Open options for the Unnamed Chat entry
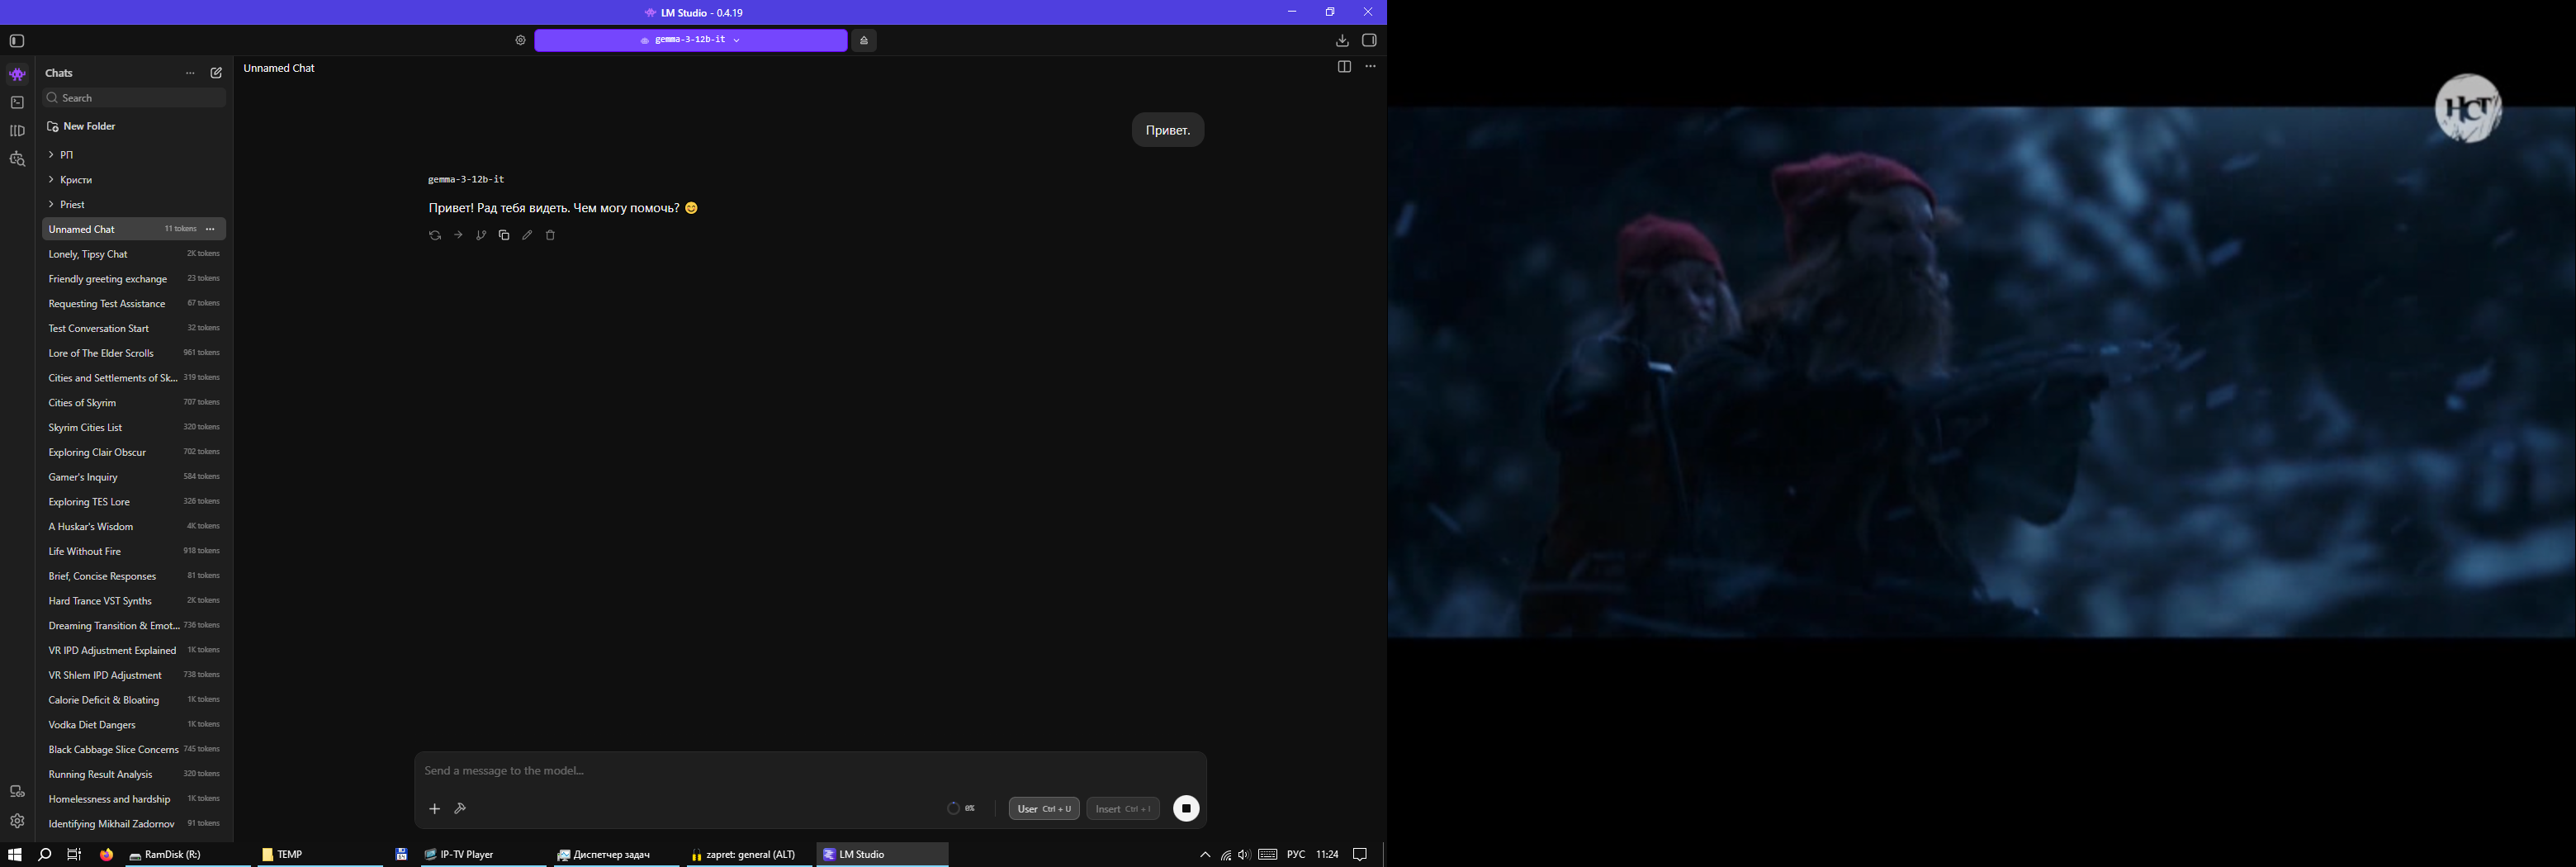This screenshot has height=867, width=2576. pos(210,230)
